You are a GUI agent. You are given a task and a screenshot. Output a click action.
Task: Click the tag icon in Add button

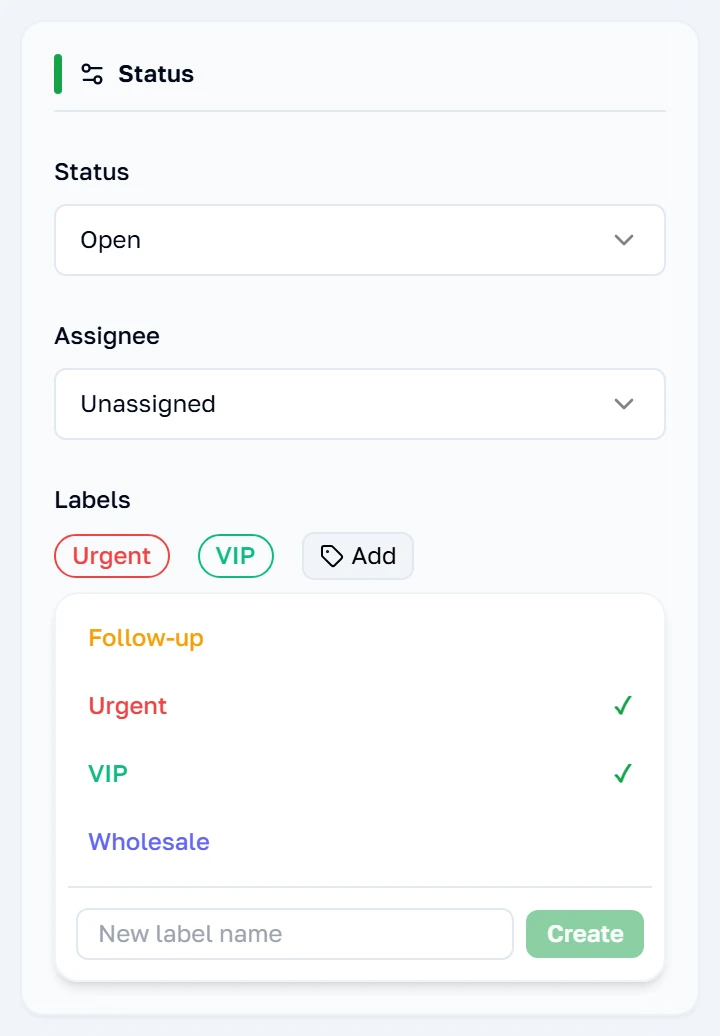pos(332,556)
